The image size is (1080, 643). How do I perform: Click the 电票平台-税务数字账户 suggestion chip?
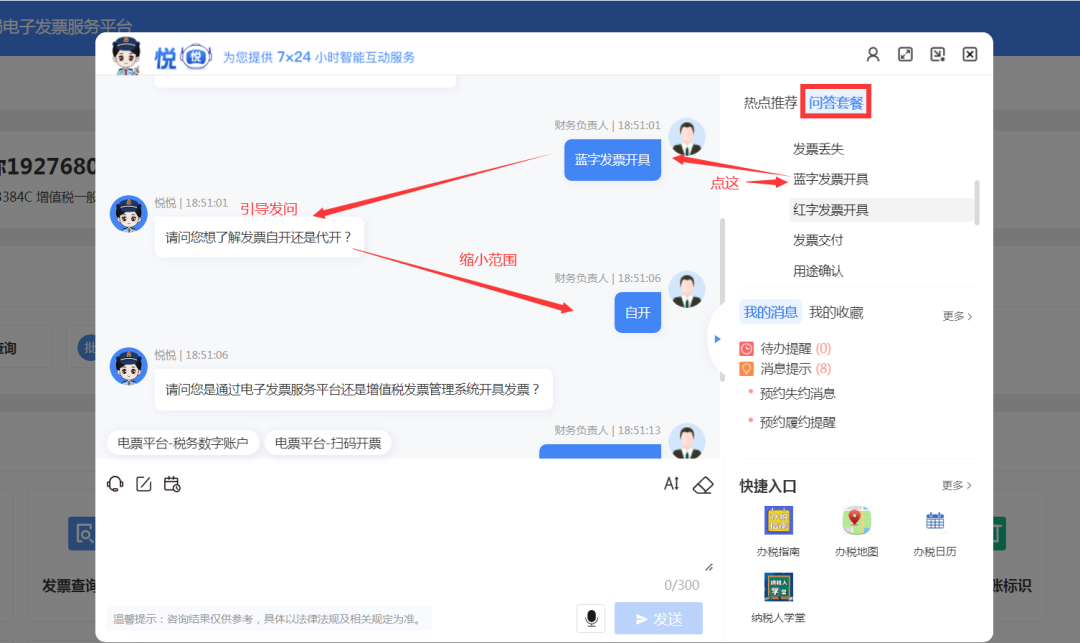[183, 443]
